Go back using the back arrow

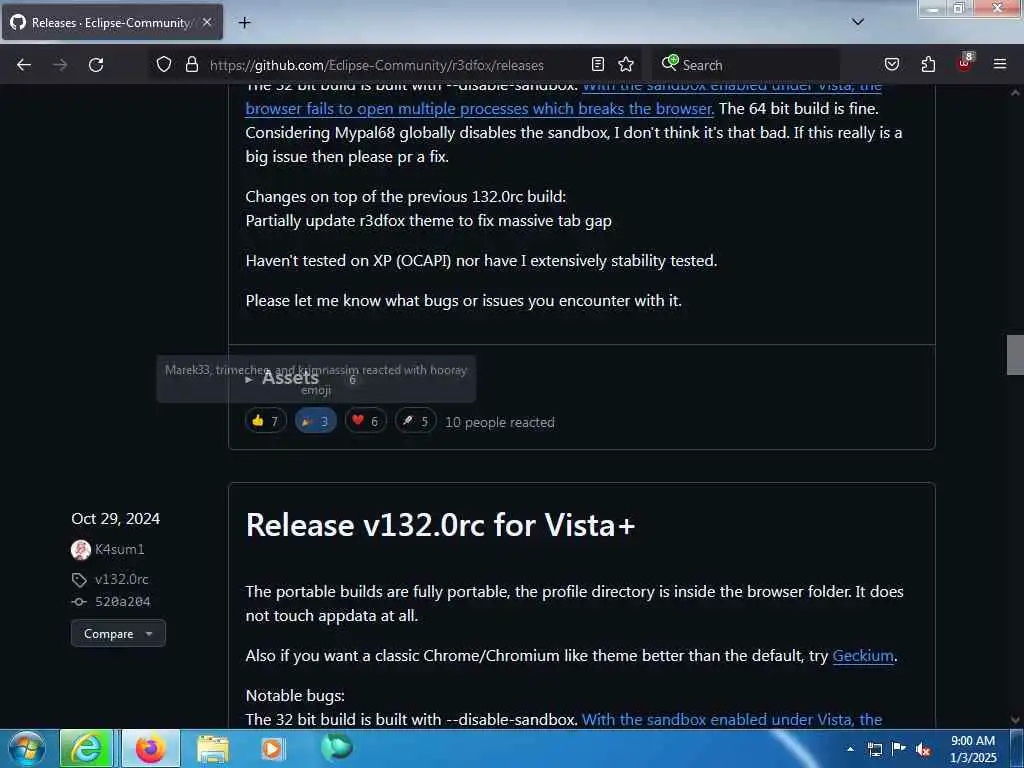point(24,65)
